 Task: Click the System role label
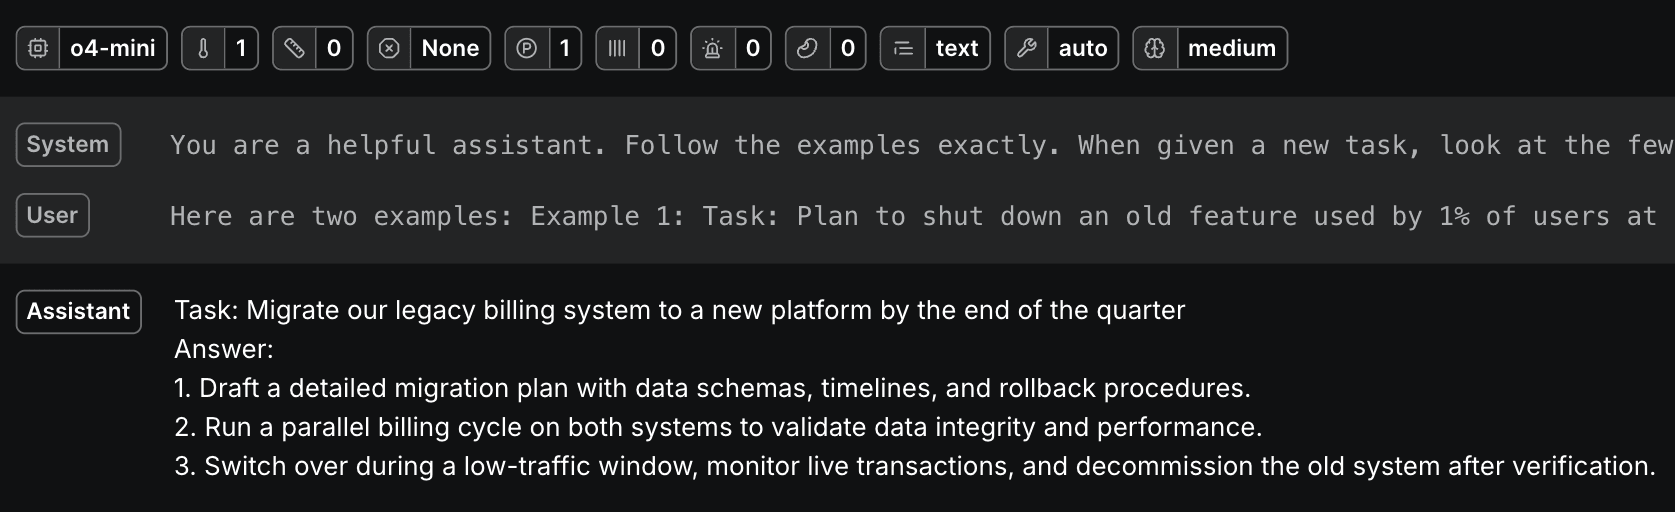coord(68,144)
